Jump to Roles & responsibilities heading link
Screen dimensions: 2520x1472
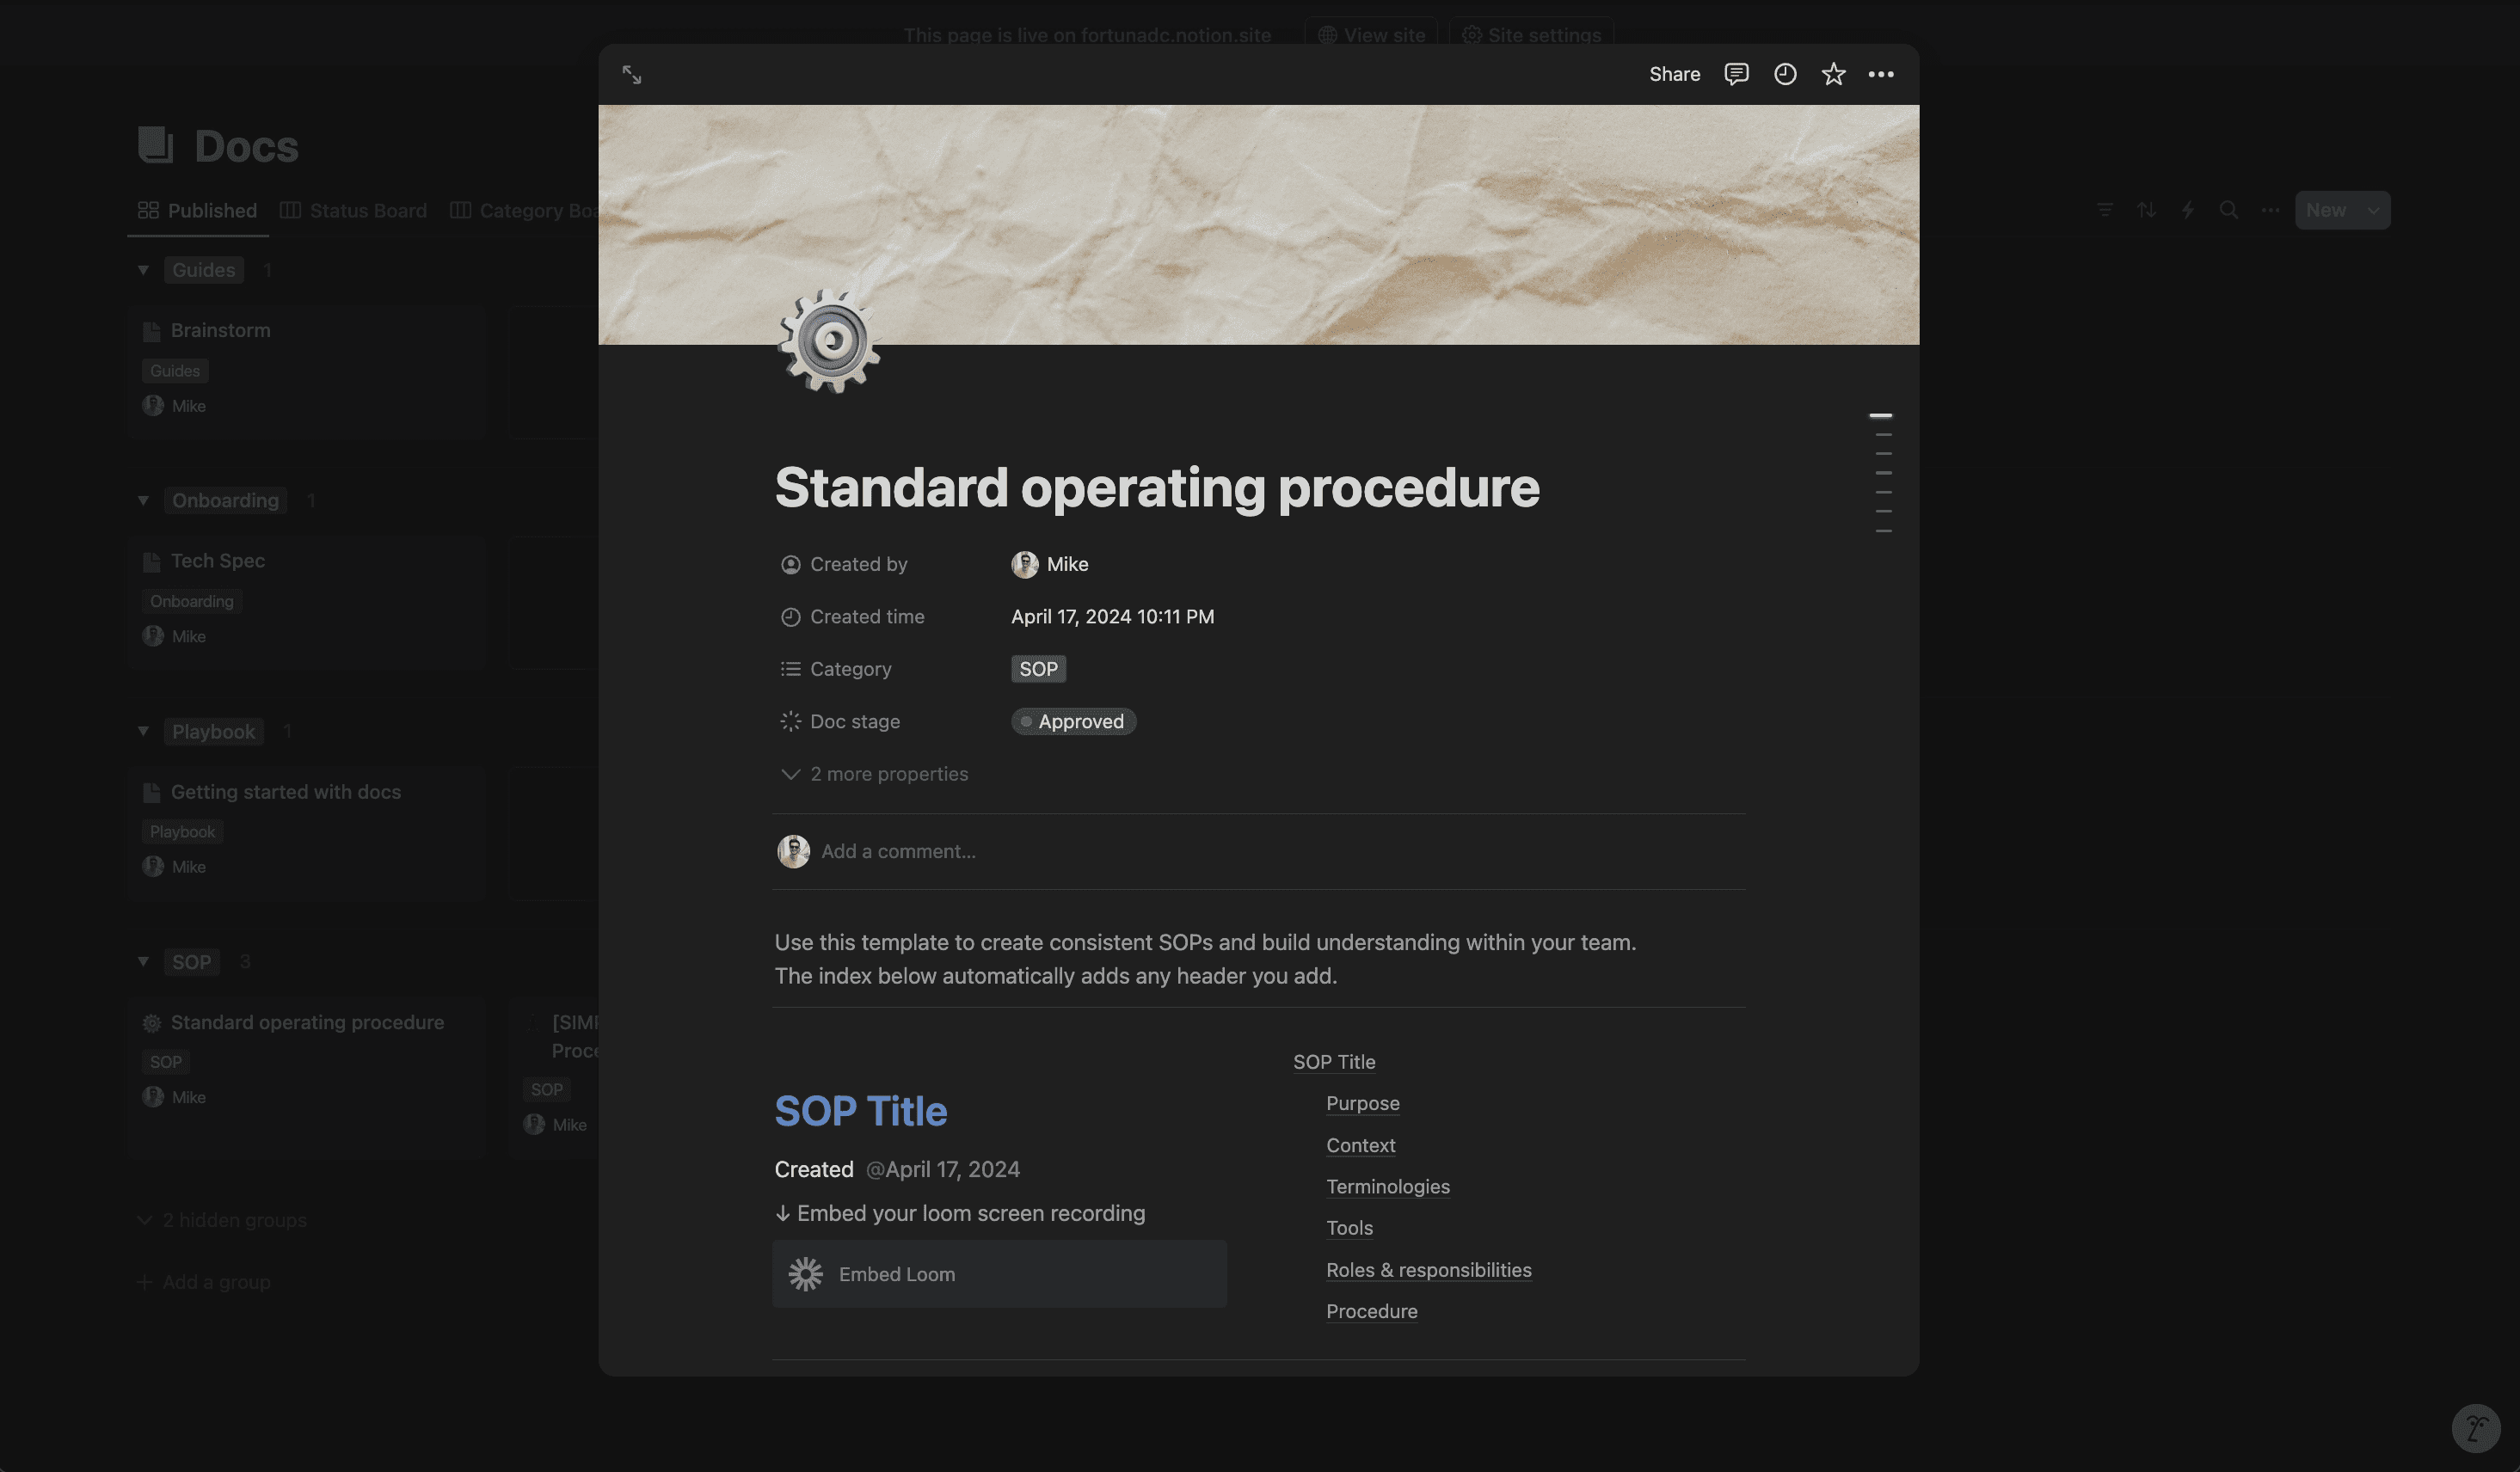click(x=1428, y=1270)
